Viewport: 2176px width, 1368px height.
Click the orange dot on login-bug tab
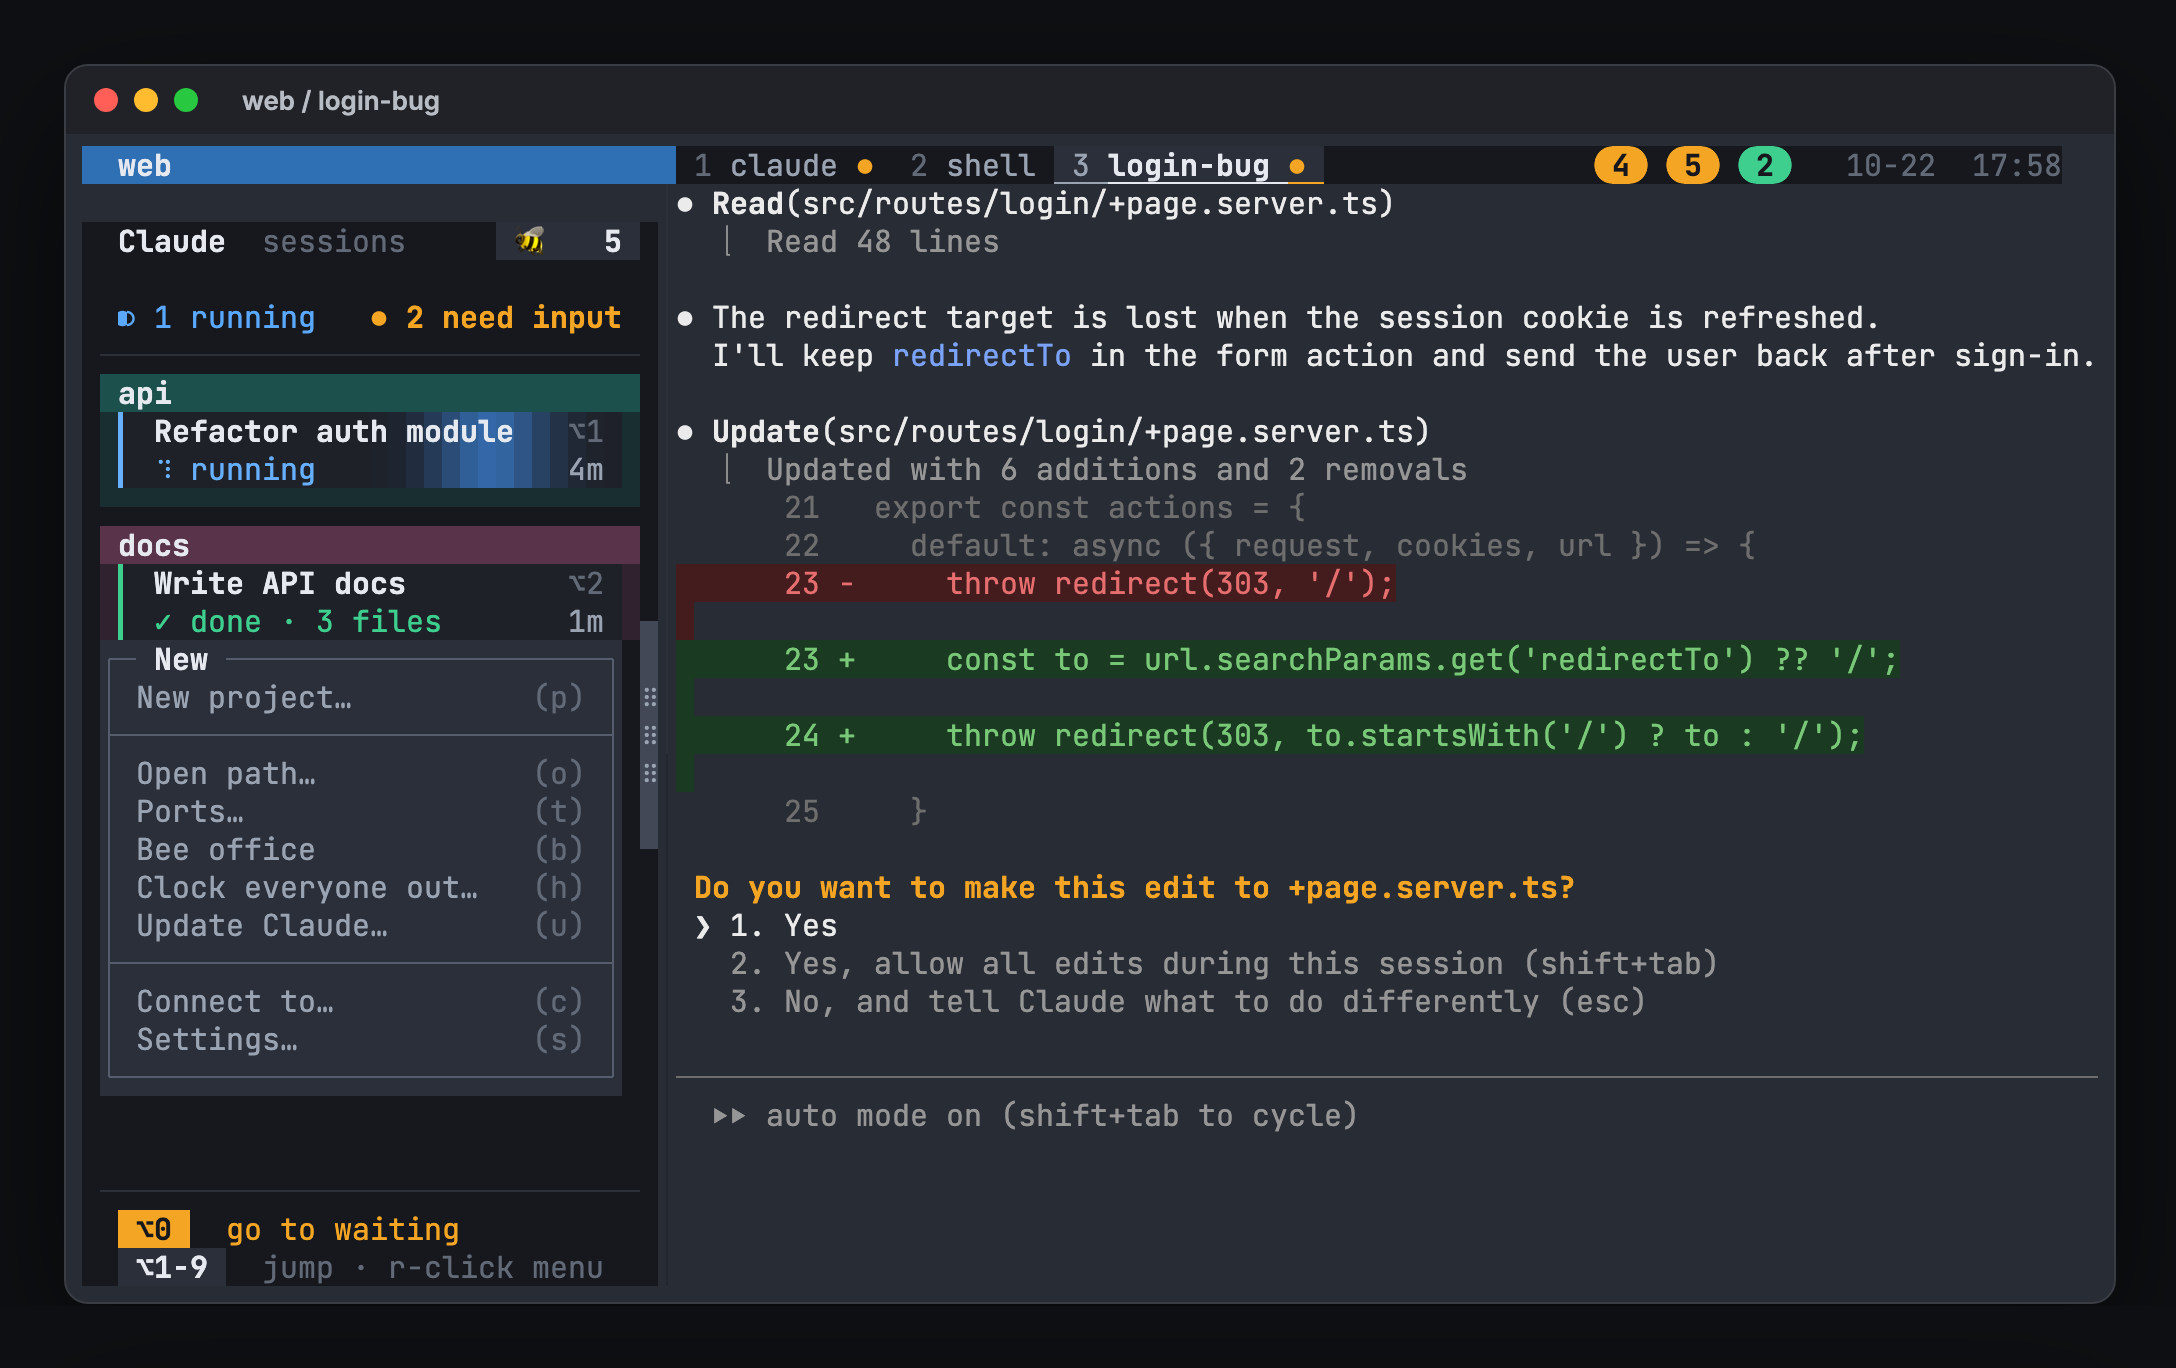coord(1297,166)
